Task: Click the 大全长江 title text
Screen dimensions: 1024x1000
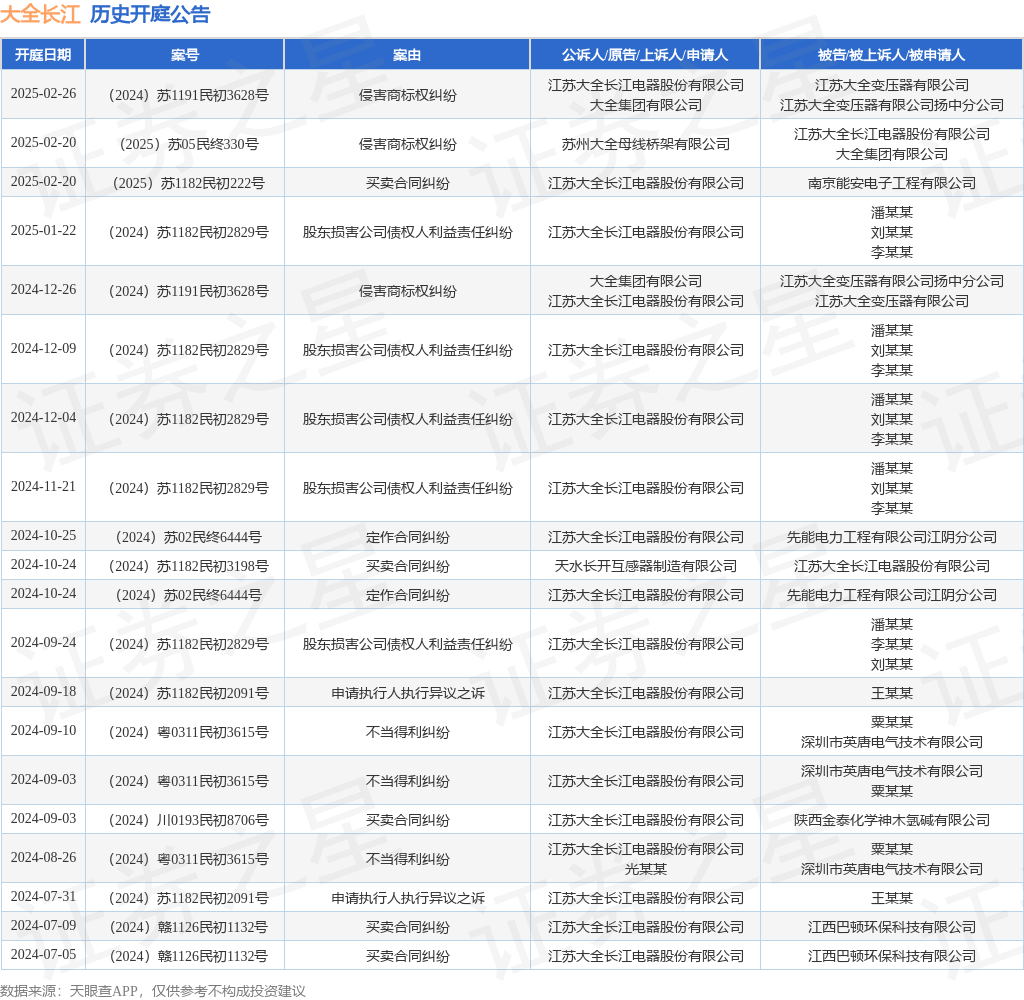Action: pos(40,14)
